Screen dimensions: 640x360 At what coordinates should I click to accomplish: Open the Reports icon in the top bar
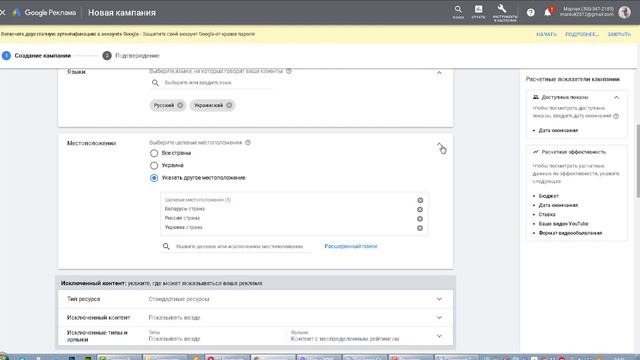pyautogui.click(x=478, y=11)
